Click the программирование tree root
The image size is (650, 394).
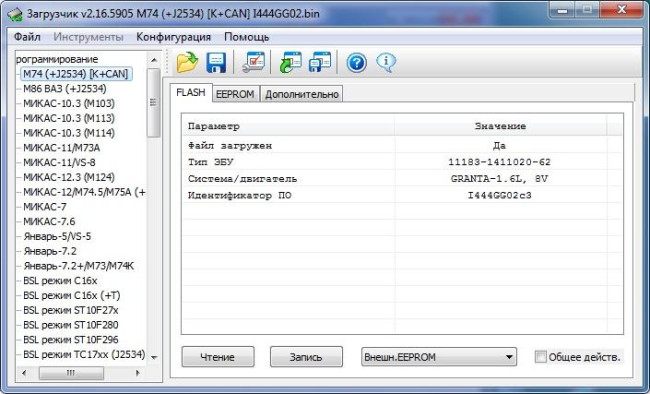[x=57, y=59]
